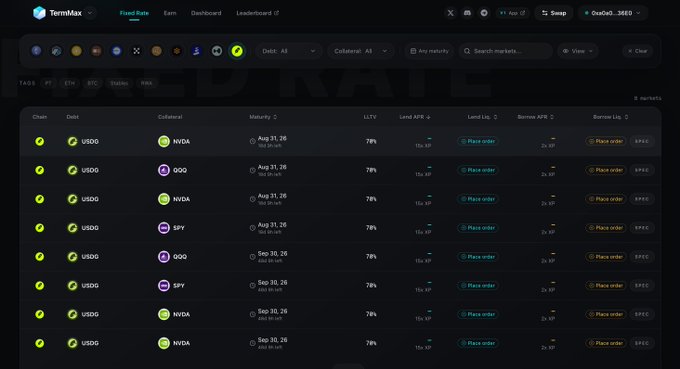The width and height of the screenshot is (680, 369).
Task: Click the Swap button
Action: coord(554,13)
